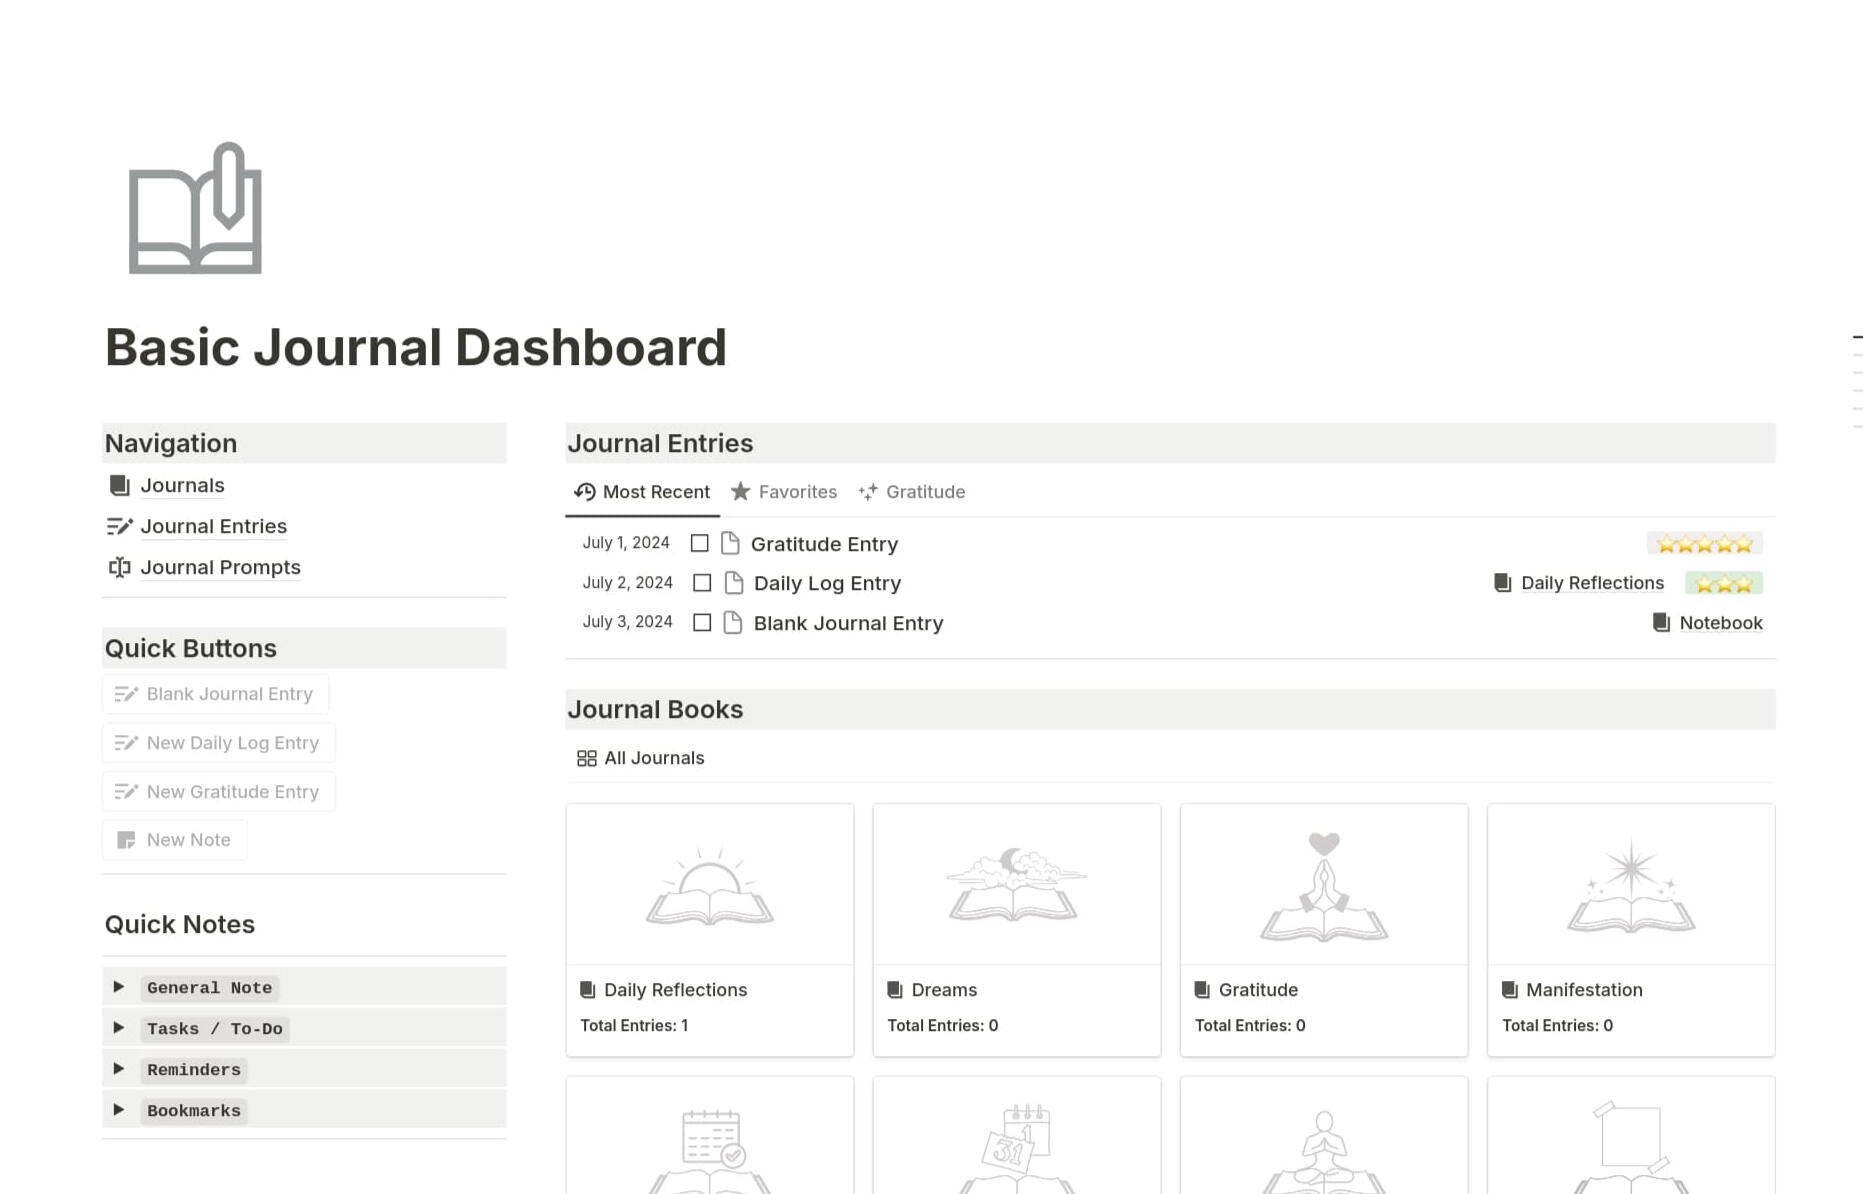Click the Journal Prompts icon in Navigation

(119, 568)
